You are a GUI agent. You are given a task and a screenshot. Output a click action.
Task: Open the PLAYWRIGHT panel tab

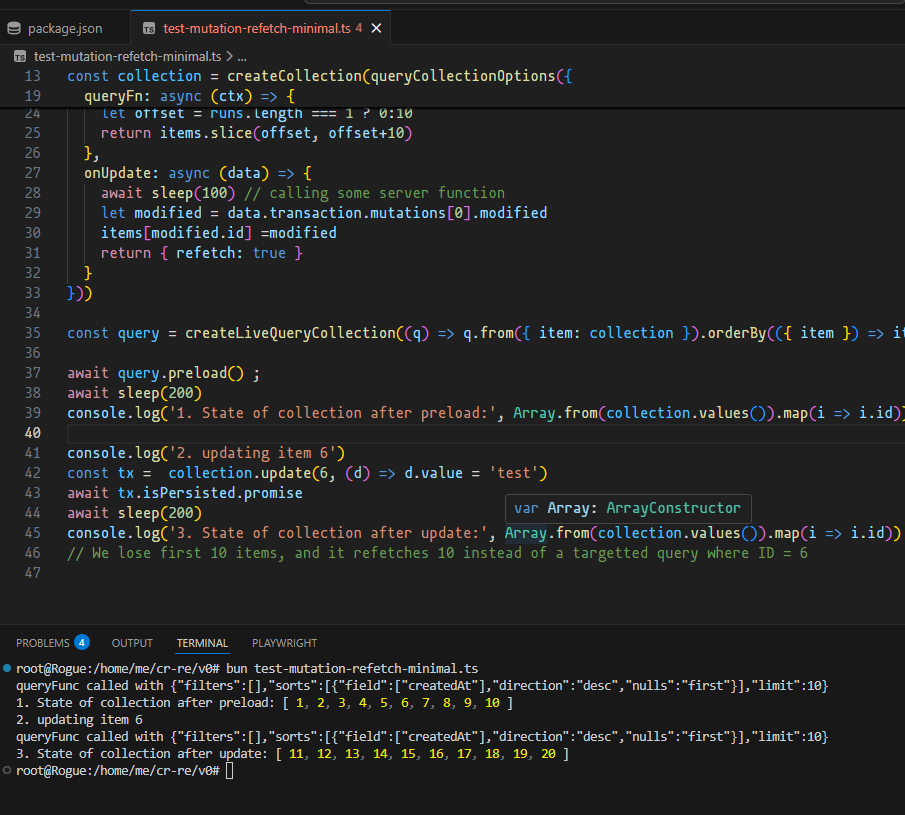click(284, 643)
